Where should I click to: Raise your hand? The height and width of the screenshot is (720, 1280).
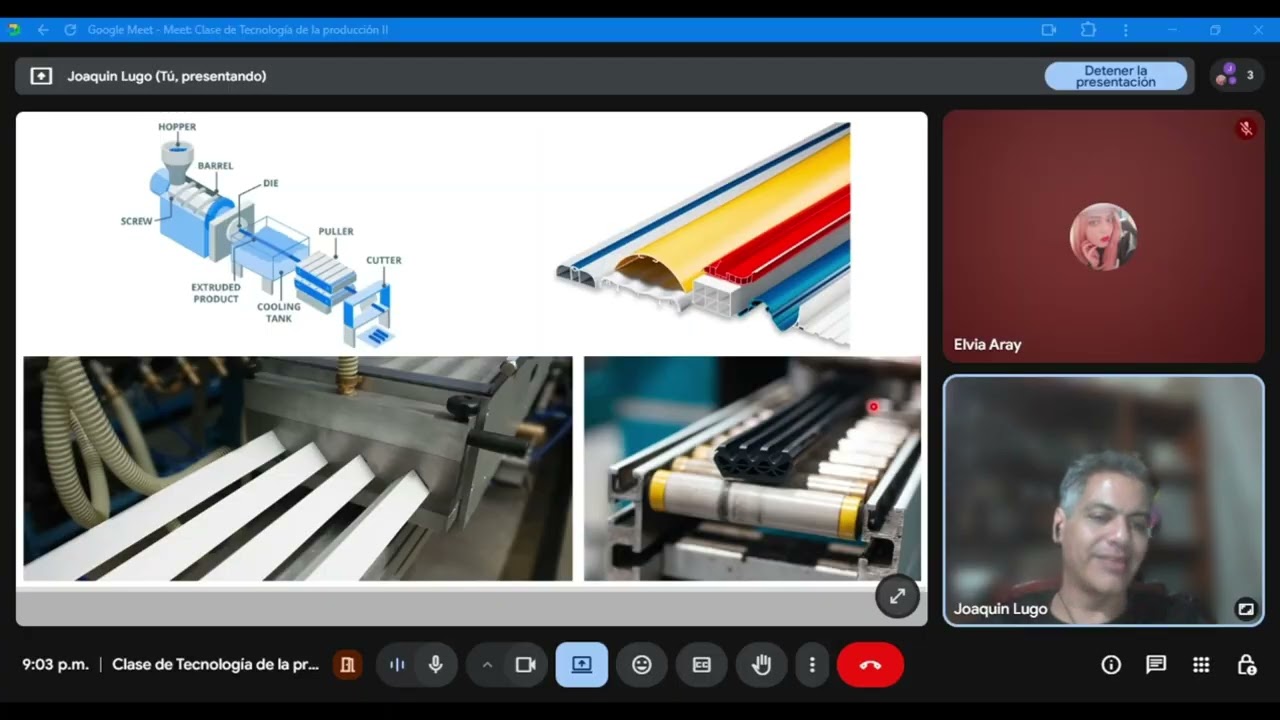pos(762,665)
